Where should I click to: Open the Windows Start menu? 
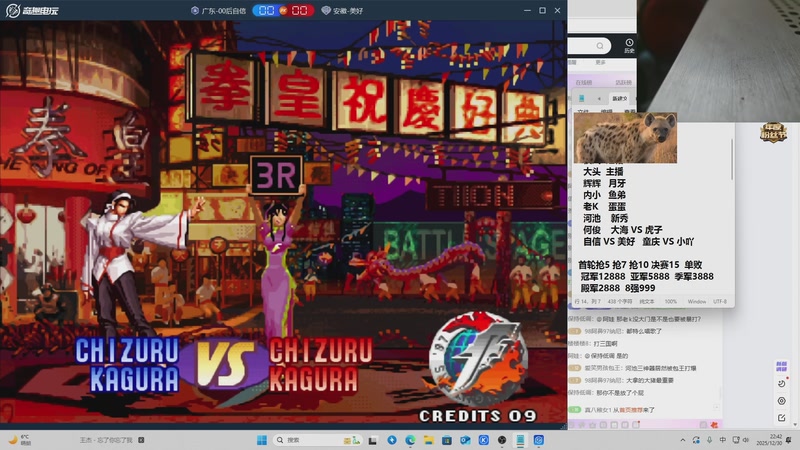[262, 440]
